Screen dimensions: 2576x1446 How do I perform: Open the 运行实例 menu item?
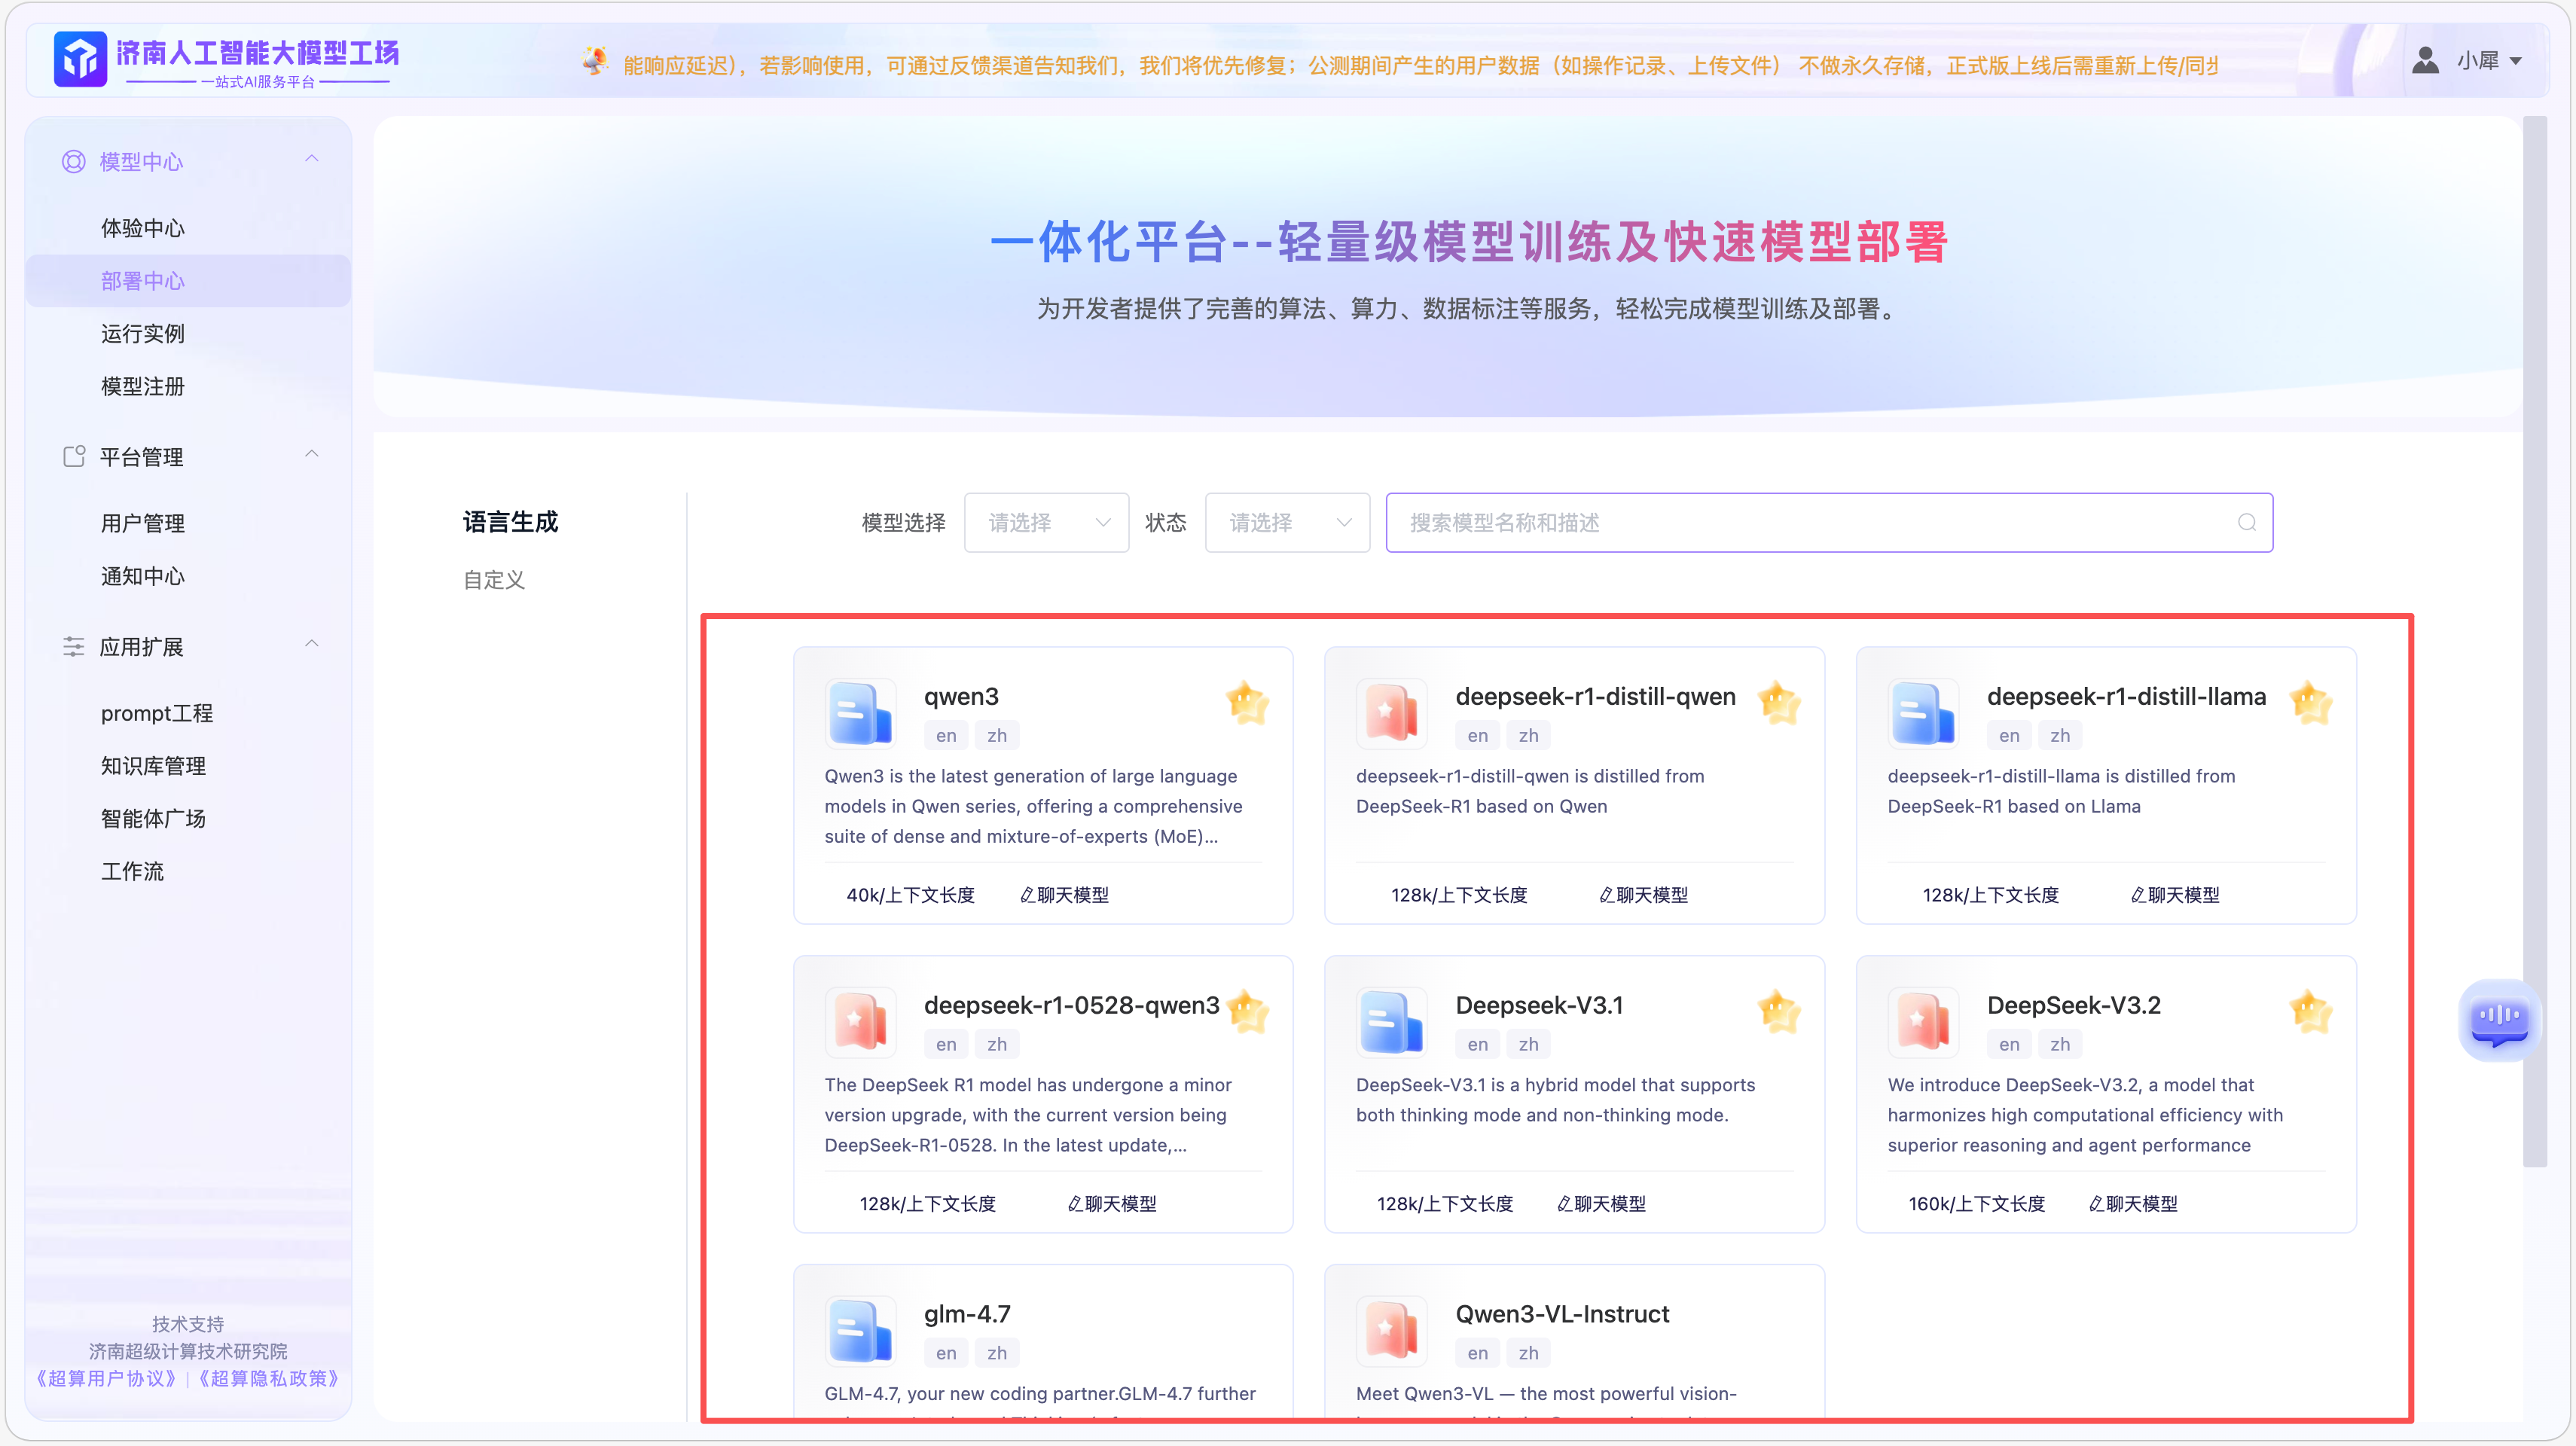pos(143,334)
